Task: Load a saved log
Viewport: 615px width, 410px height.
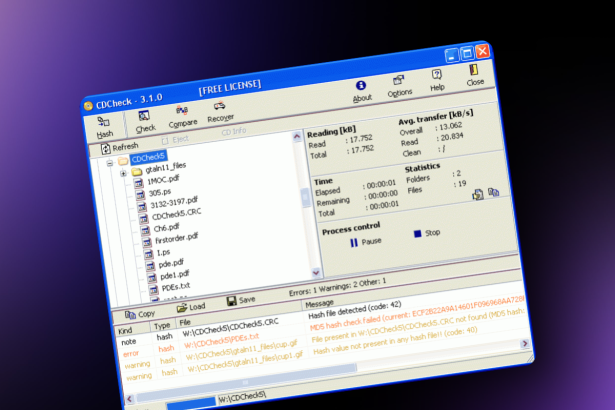Action: pyautogui.click(x=191, y=307)
